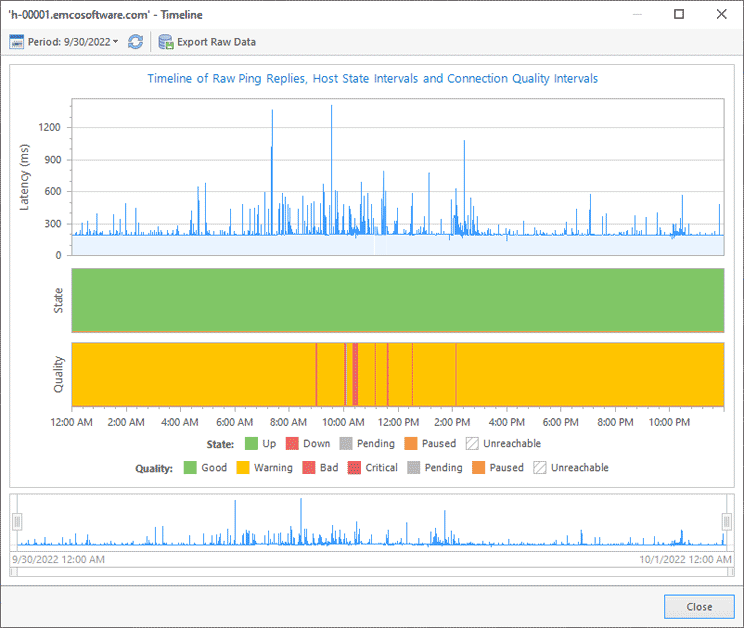The height and width of the screenshot is (628, 744).
Task: Click the right range selector handle
Action: [727, 521]
